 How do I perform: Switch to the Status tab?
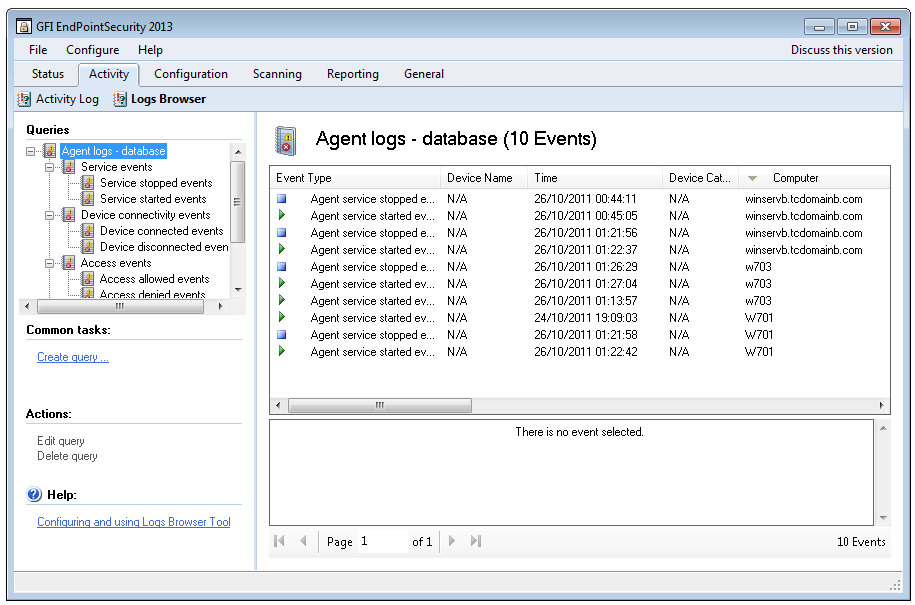tap(48, 74)
